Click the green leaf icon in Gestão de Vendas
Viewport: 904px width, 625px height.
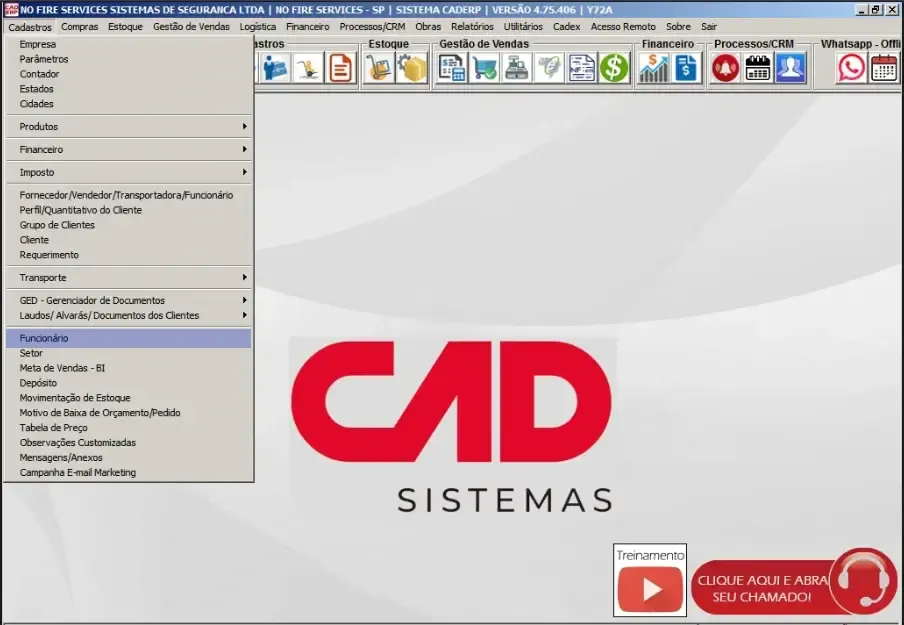(549, 68)
